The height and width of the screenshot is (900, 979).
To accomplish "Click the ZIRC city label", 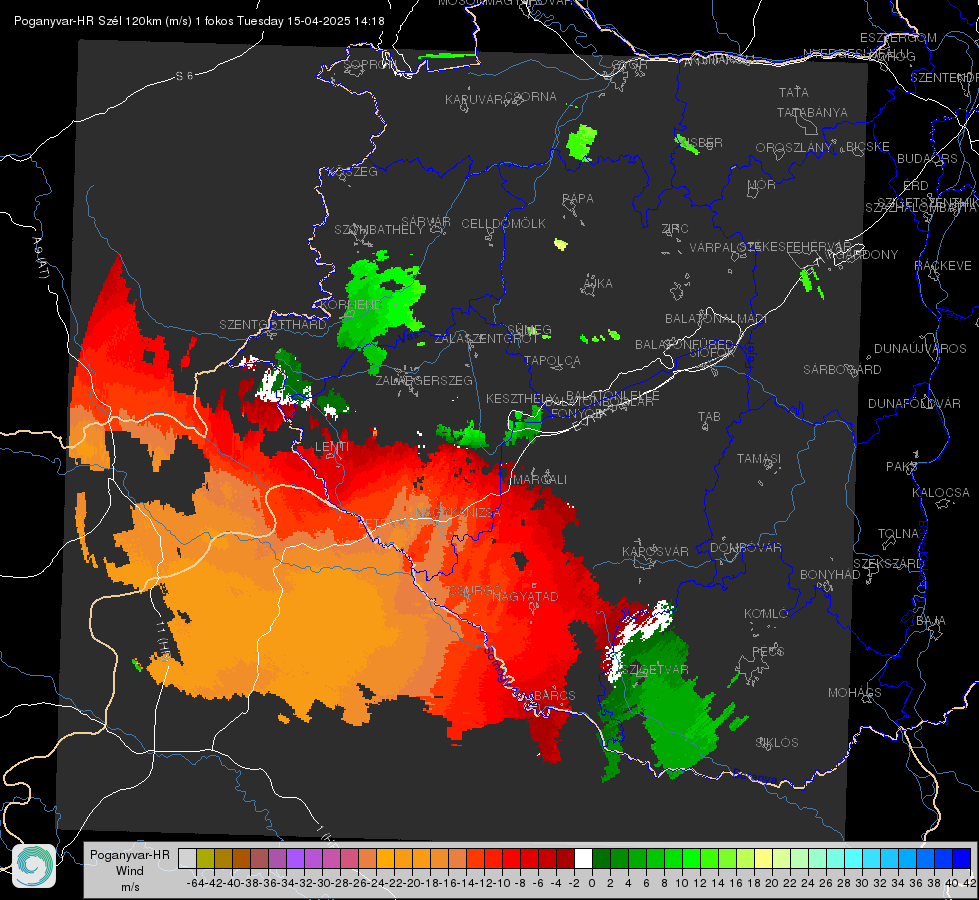I will (675, 229).
